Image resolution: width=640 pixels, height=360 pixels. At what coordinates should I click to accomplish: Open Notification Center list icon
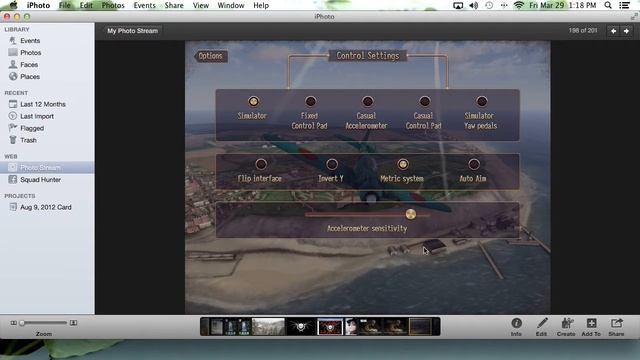tap(624, 5)
